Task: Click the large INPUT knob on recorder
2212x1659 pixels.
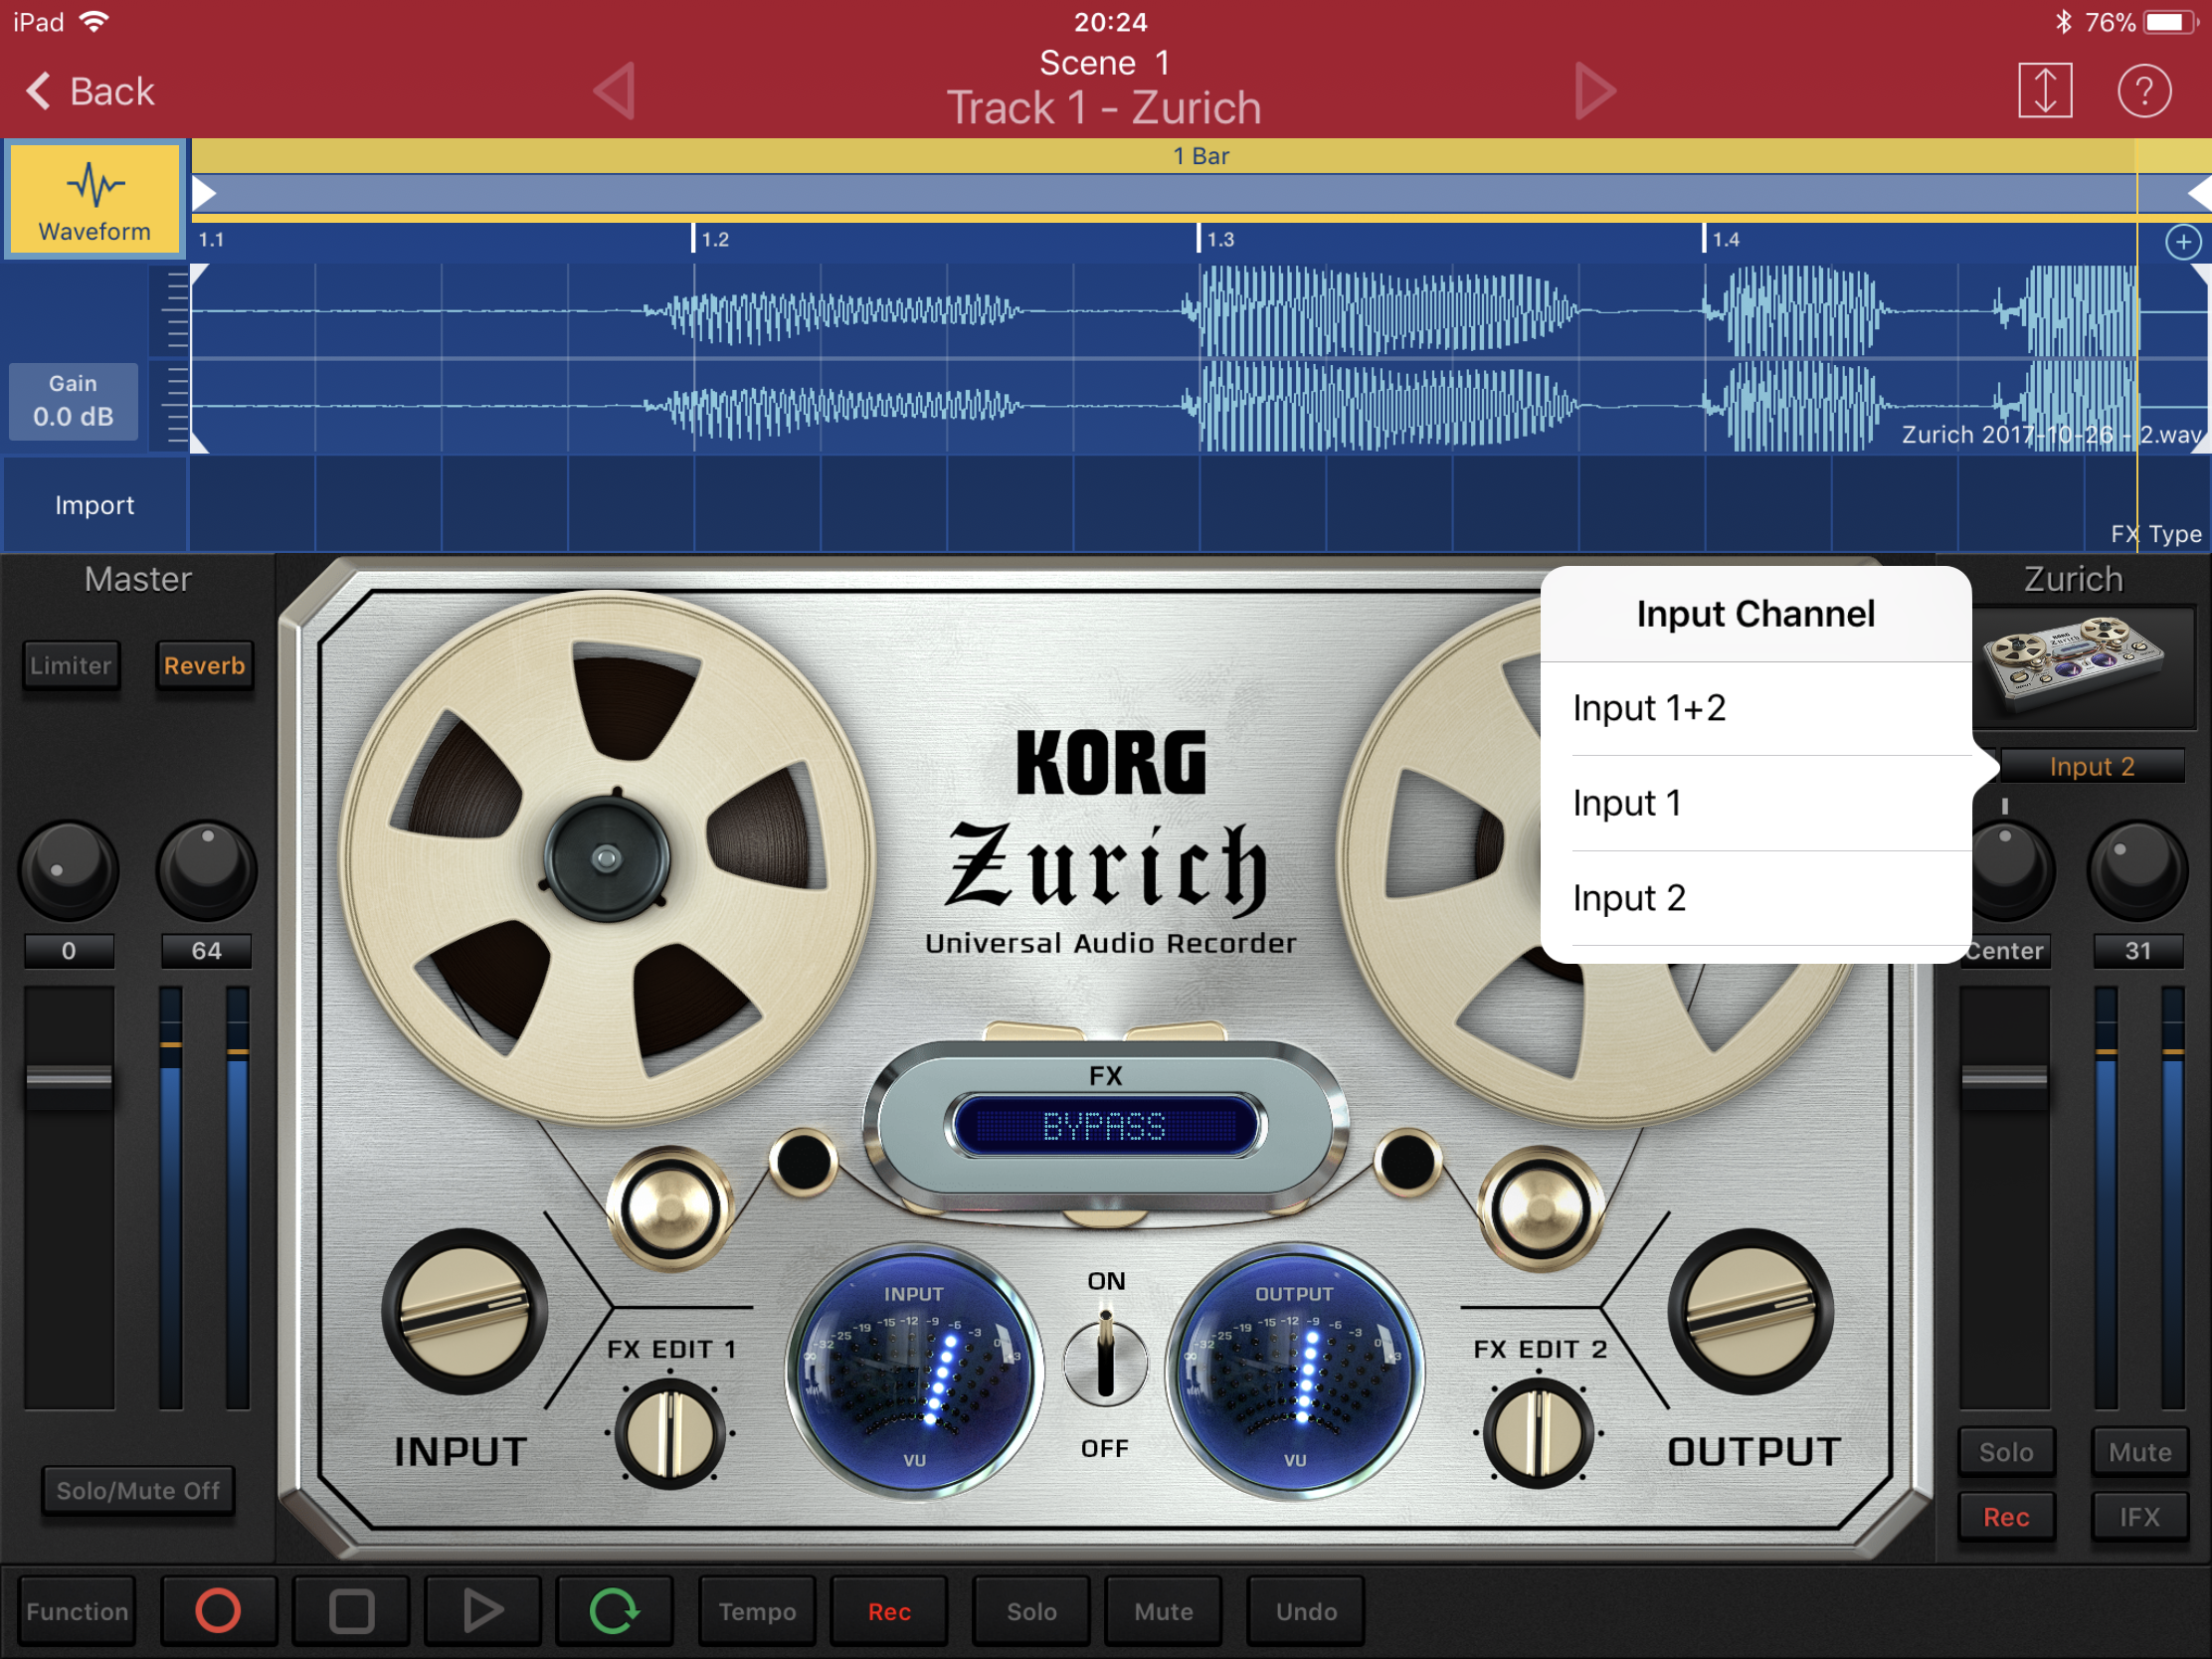Action: click(464, 1312)
